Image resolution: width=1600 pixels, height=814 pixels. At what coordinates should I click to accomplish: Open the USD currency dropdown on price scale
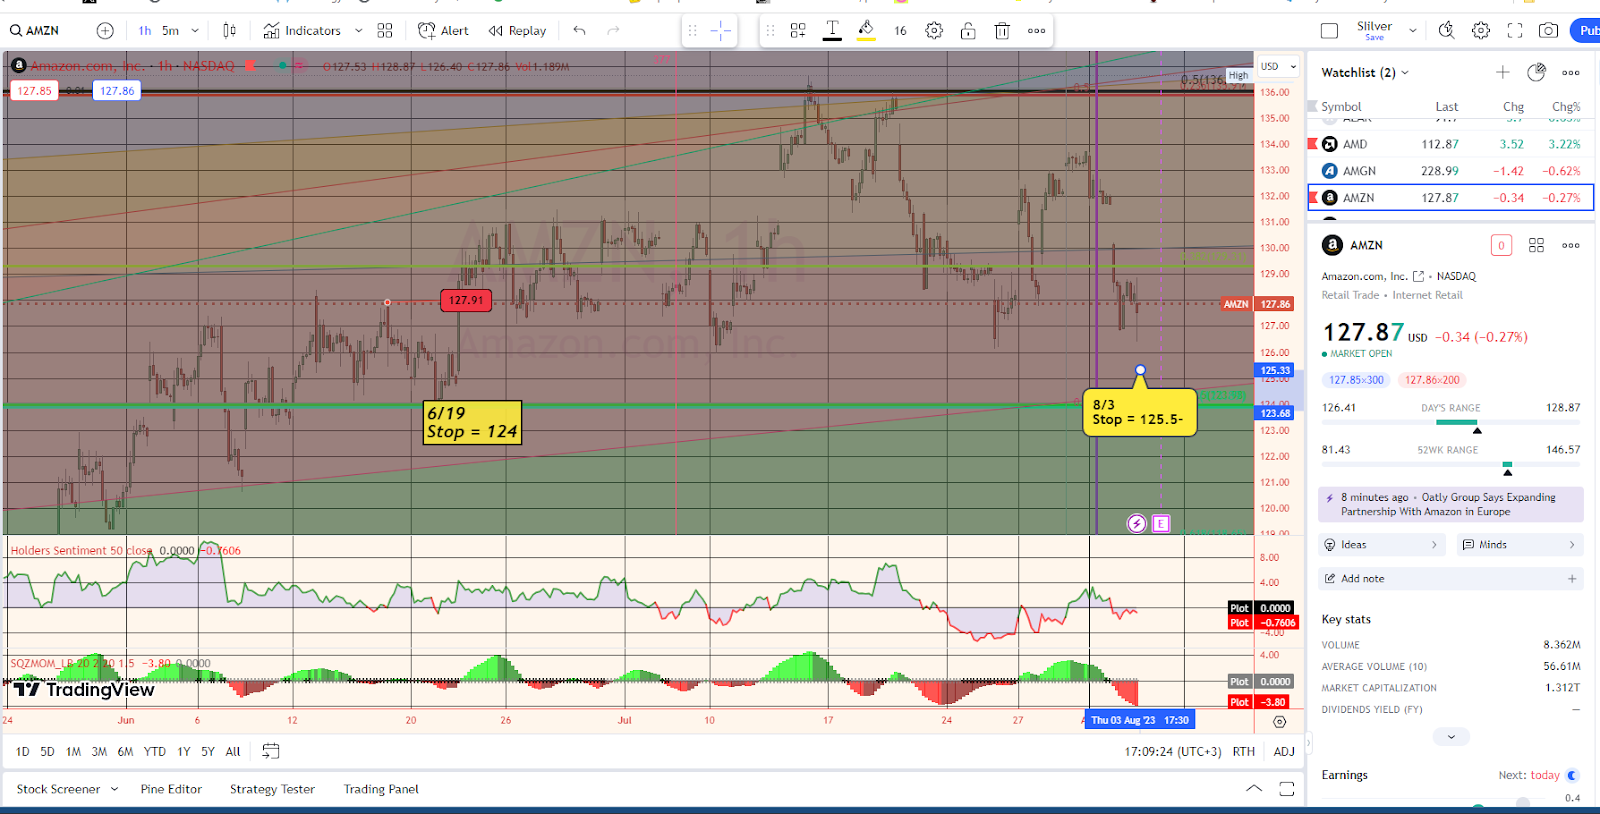(1278, 67)
